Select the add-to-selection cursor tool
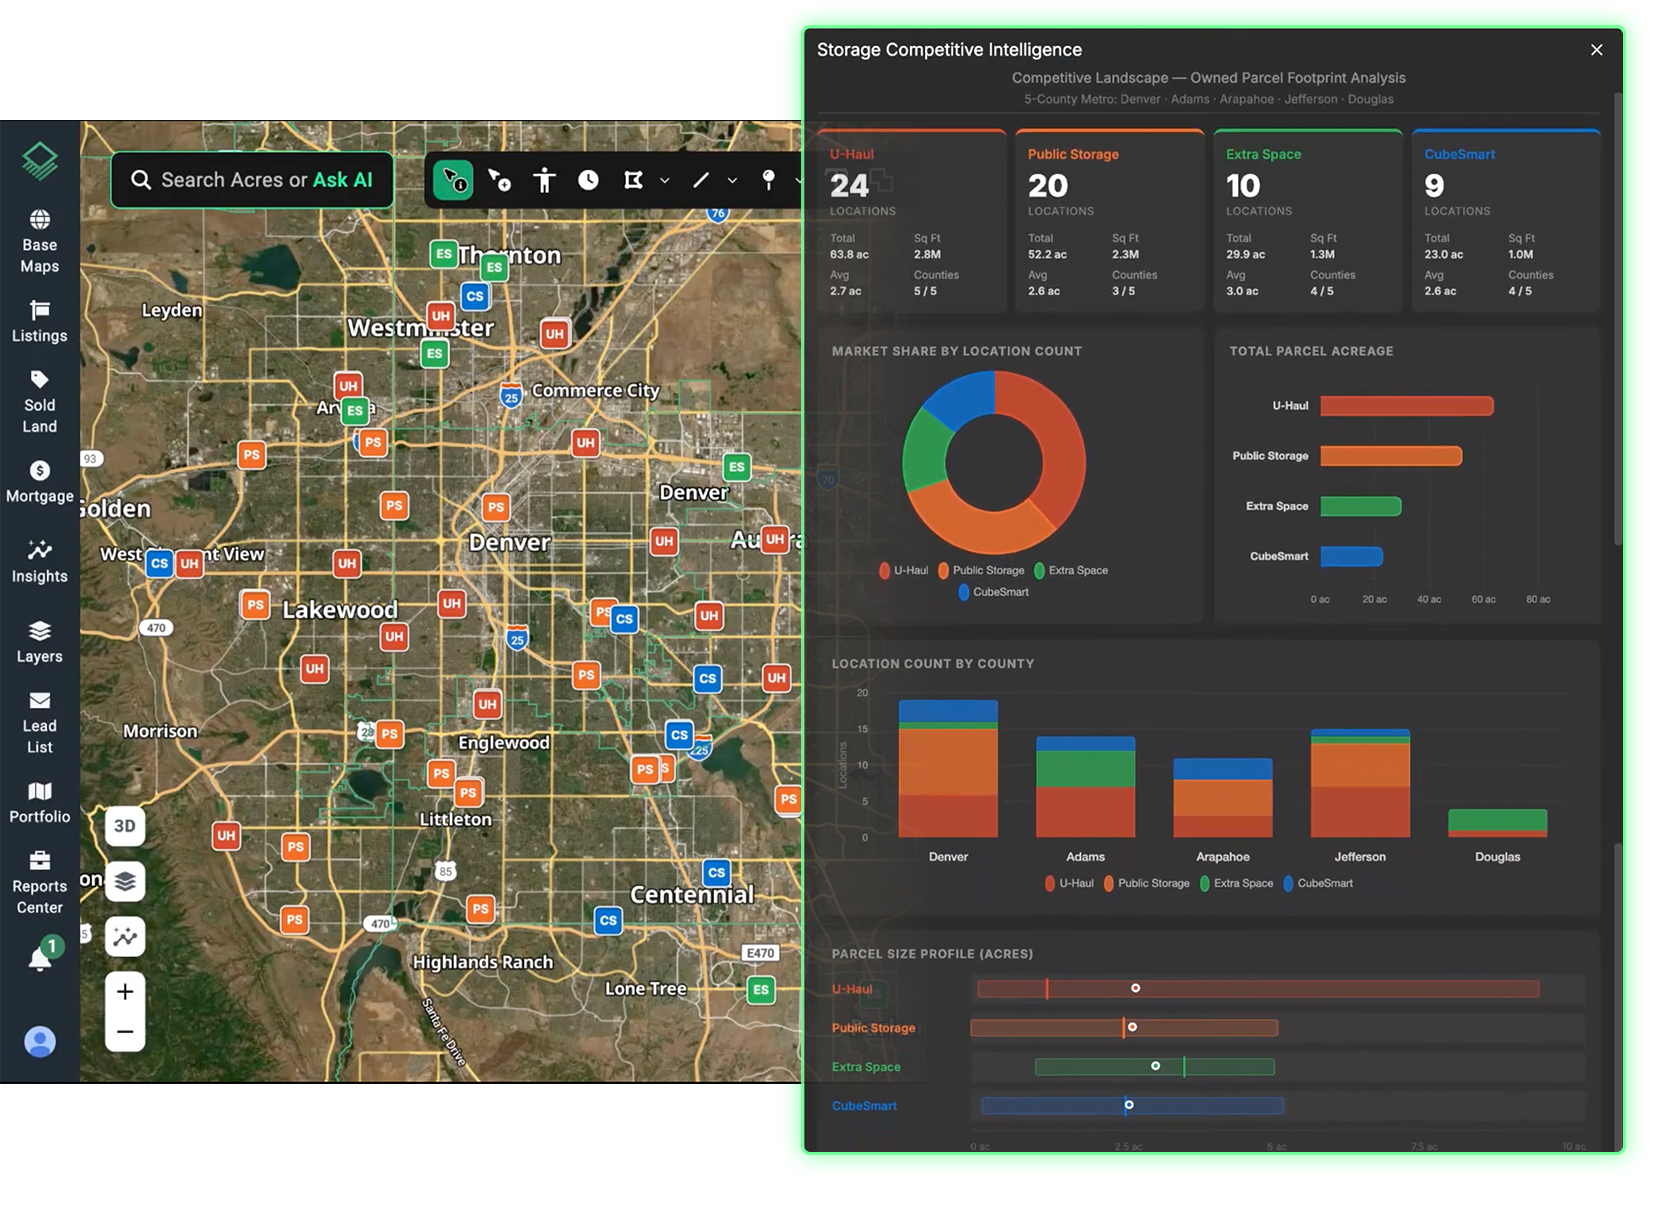 pyautogui.click(x=499, y=180)
